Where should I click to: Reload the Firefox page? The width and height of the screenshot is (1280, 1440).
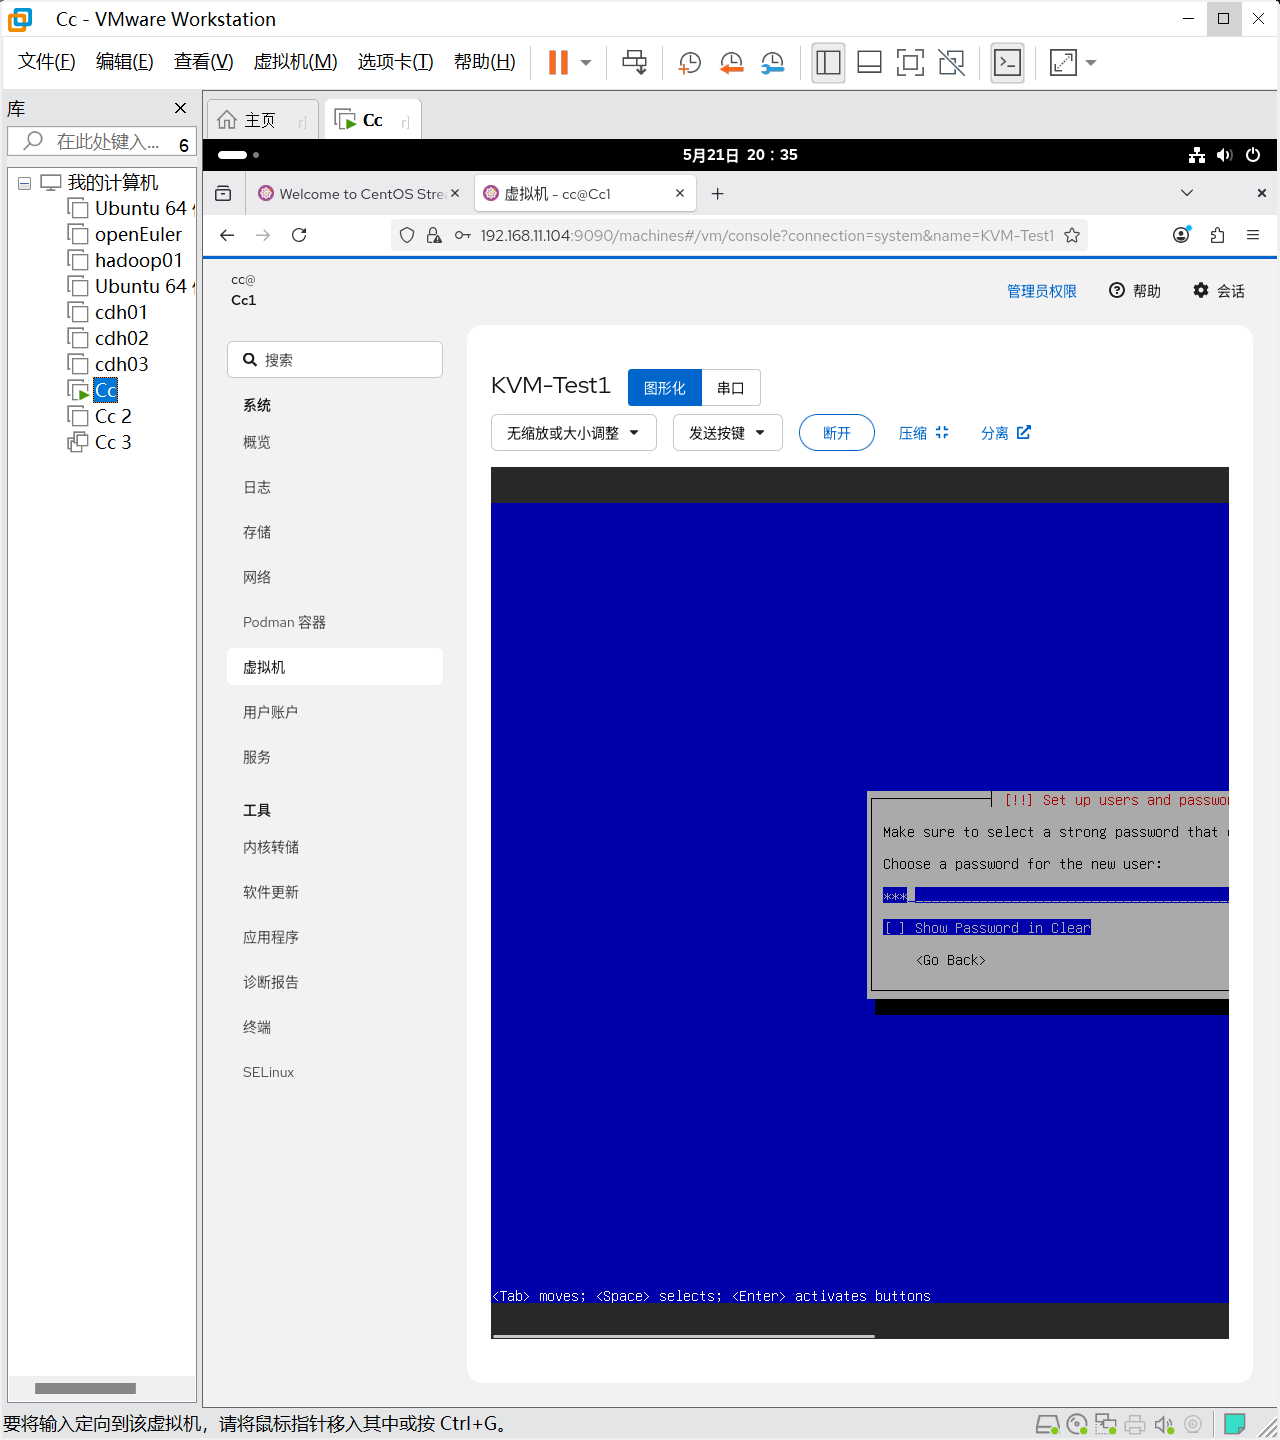(299, 235)
